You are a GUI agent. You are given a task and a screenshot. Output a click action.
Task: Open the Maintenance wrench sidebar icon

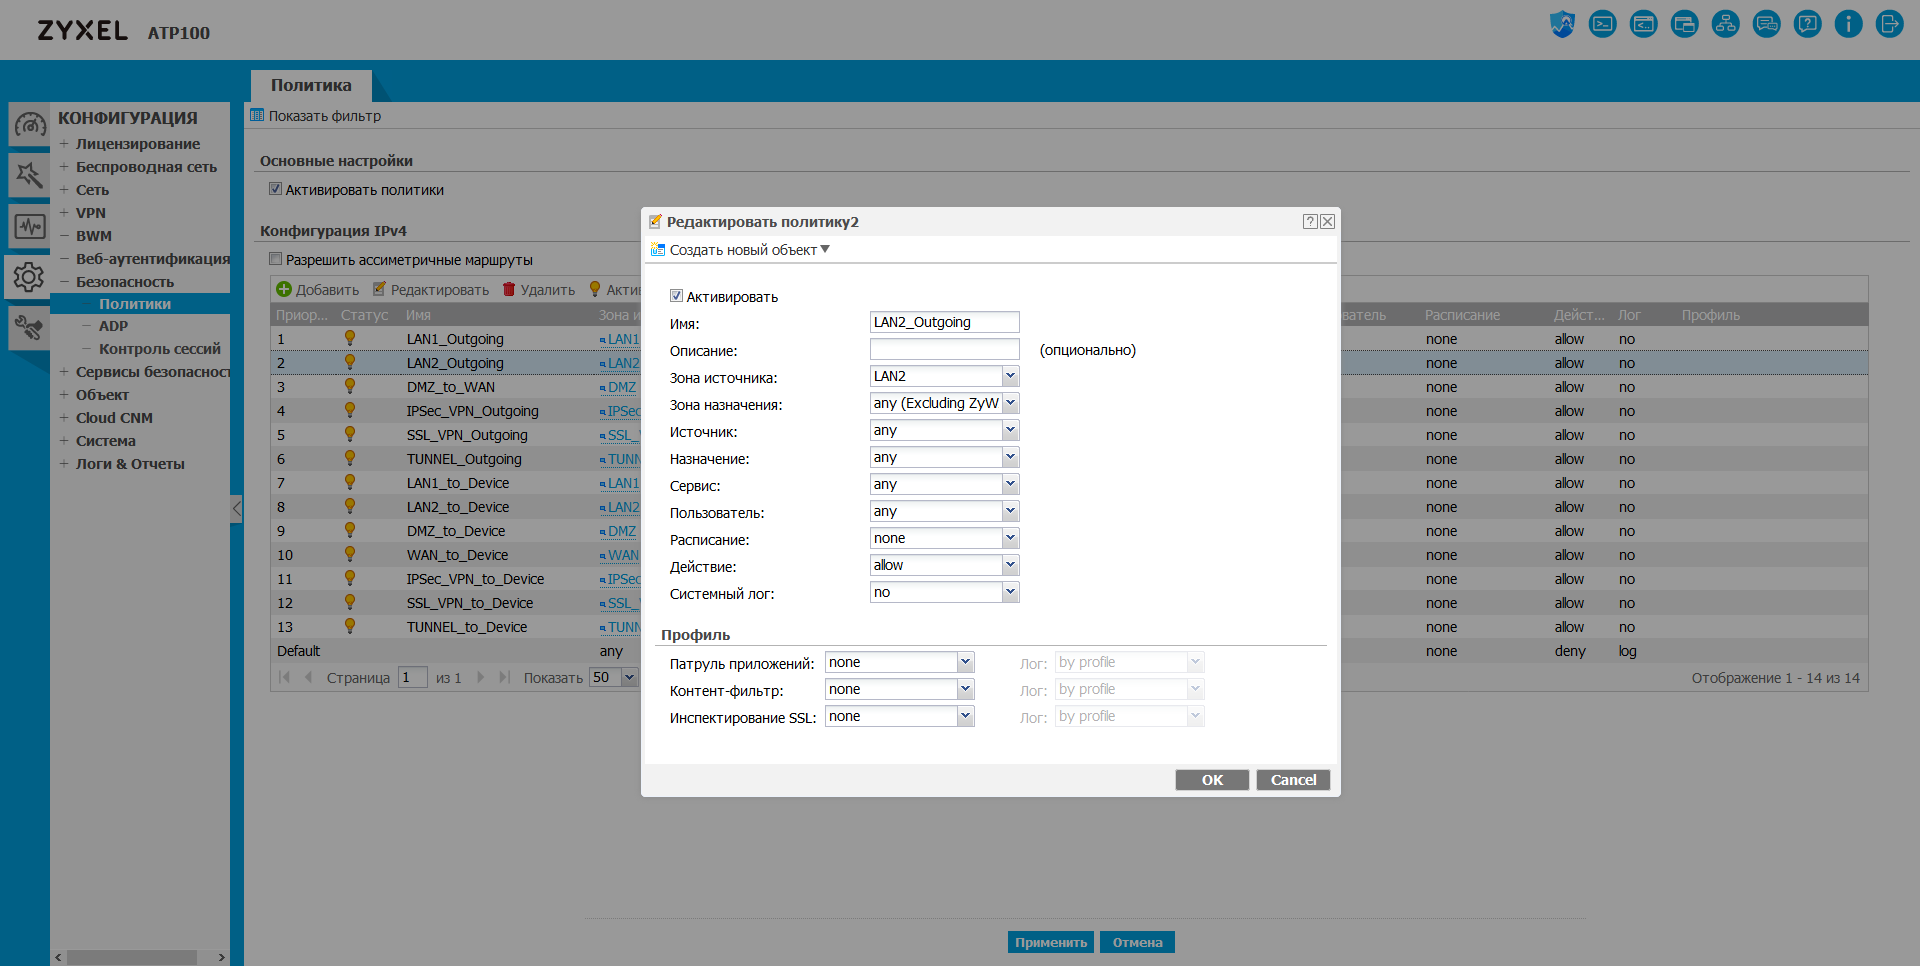[x=29, y=327]
